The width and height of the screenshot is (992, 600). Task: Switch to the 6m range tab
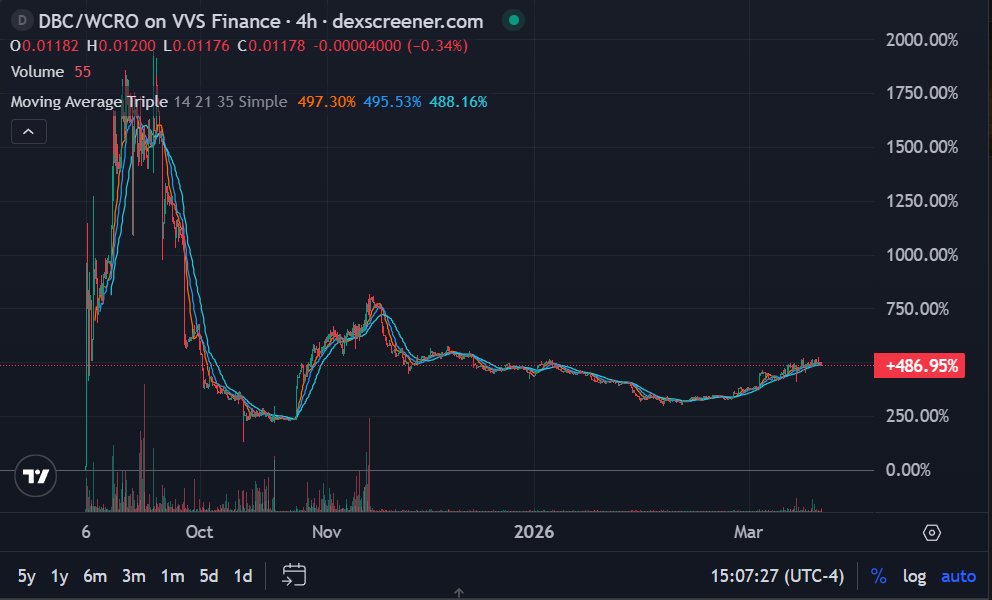[96, 576]
